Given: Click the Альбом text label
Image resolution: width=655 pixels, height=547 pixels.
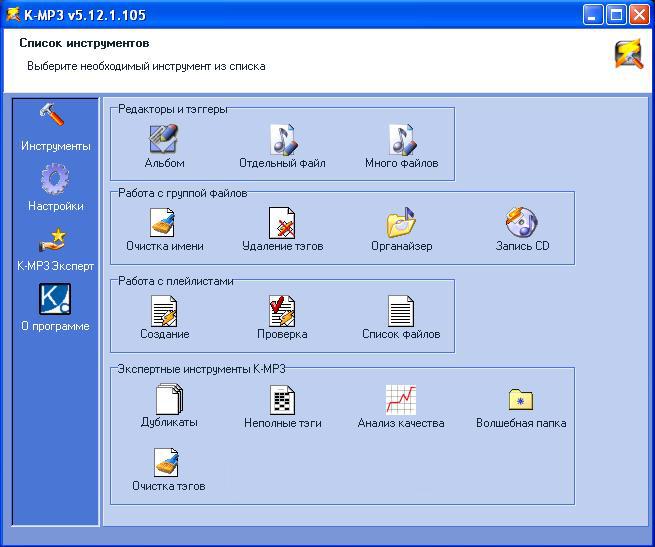Looking at the screenshot, I should 165,163.
